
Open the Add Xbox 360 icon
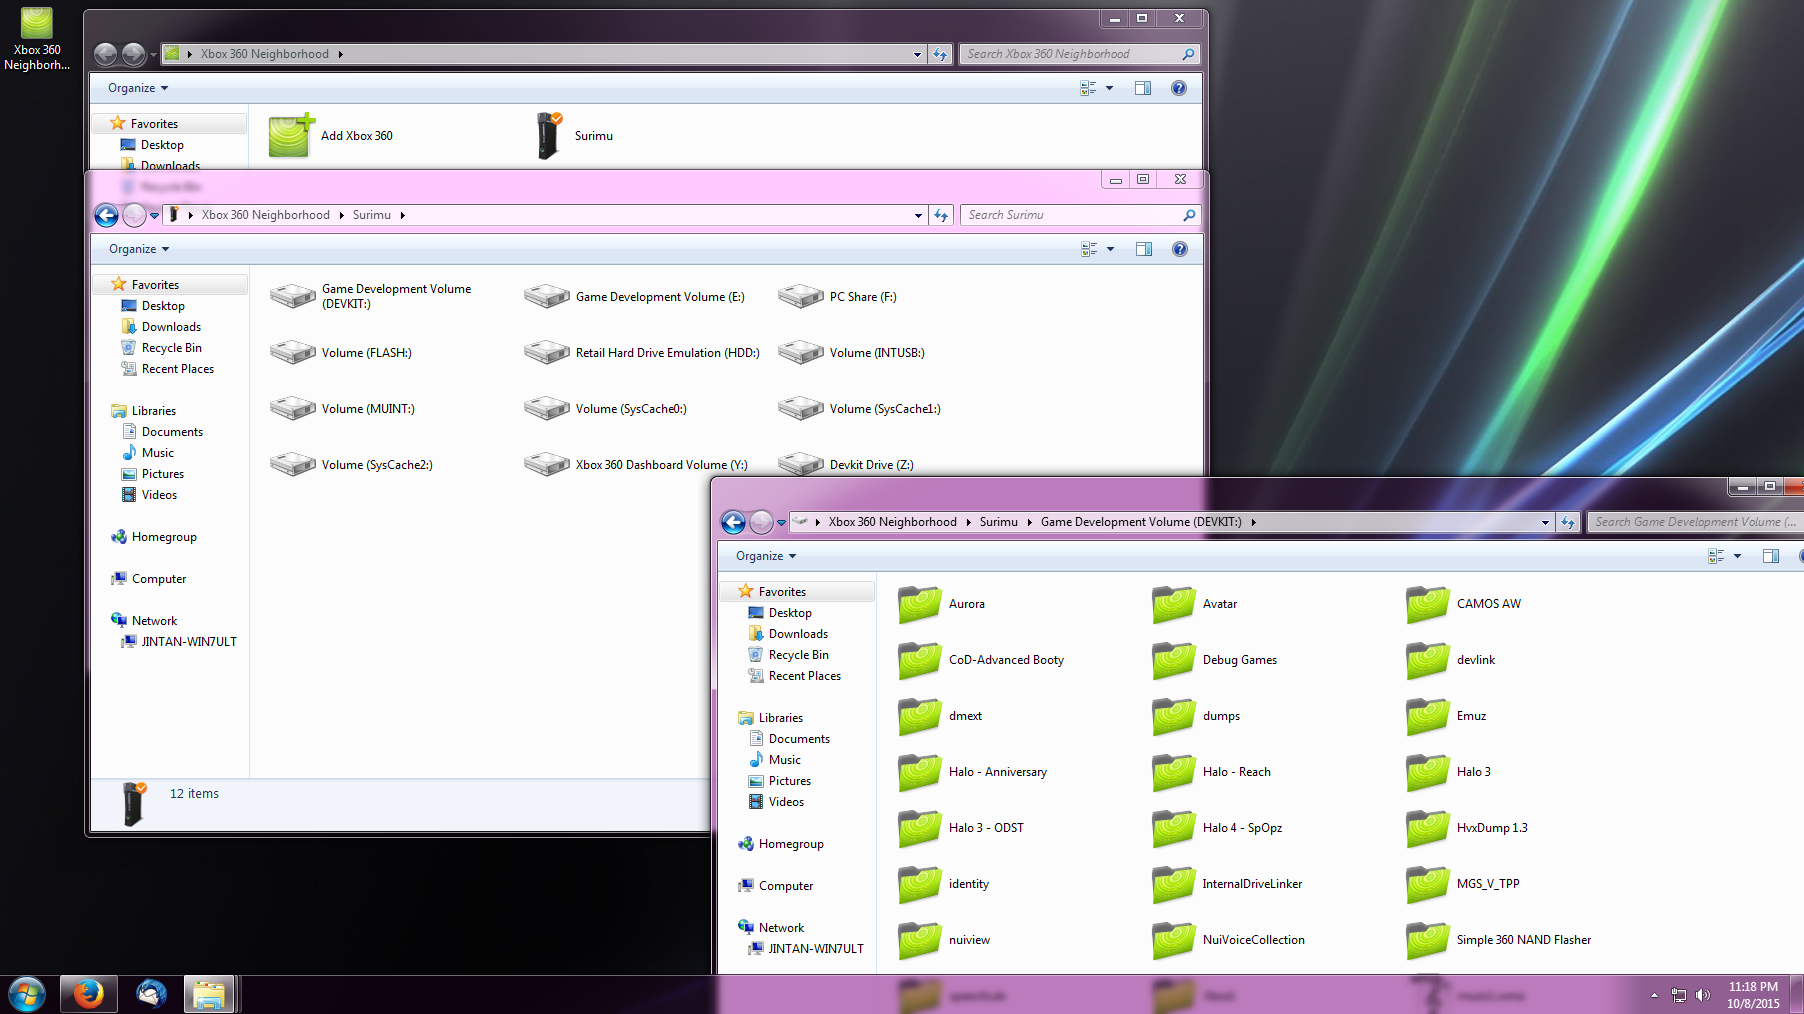point(331,136)
